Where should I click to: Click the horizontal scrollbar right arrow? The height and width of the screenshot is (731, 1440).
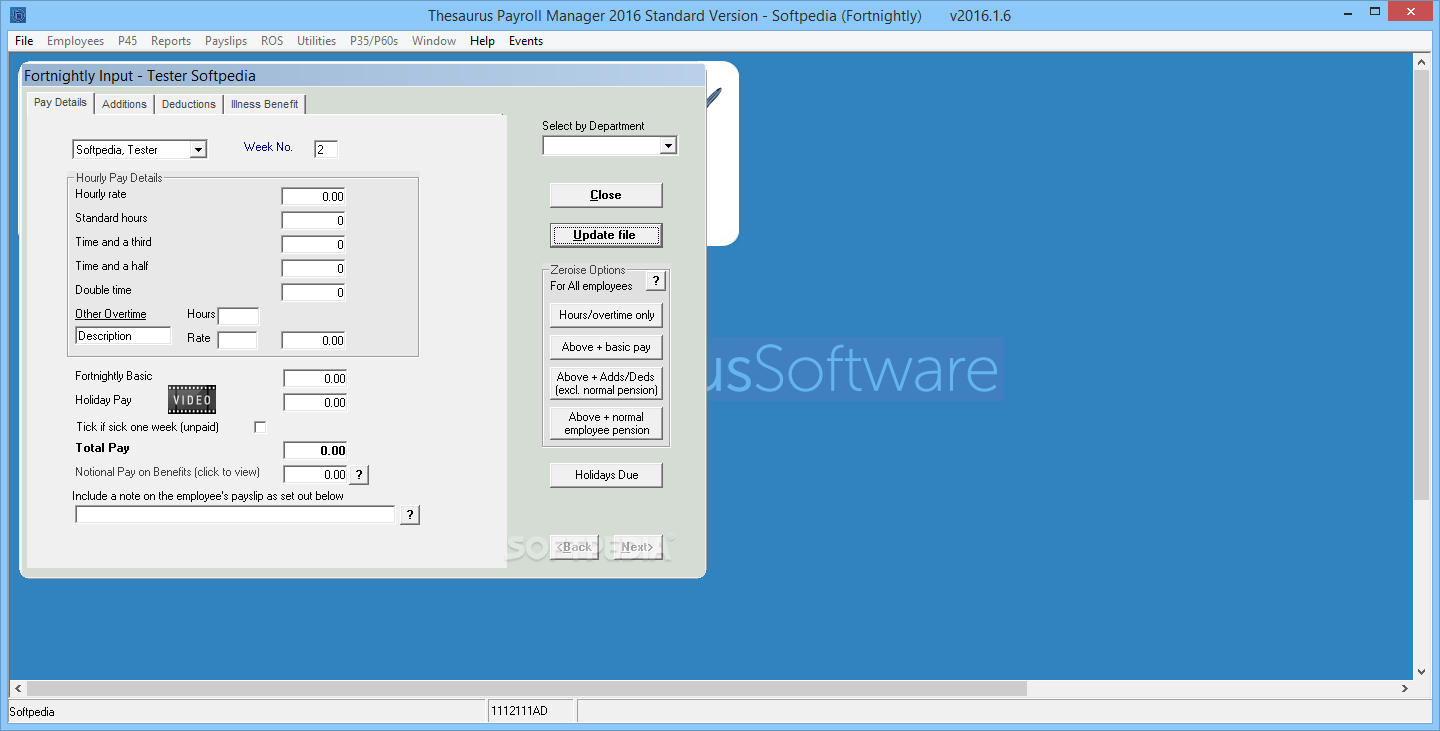[x=1404, y=689]
